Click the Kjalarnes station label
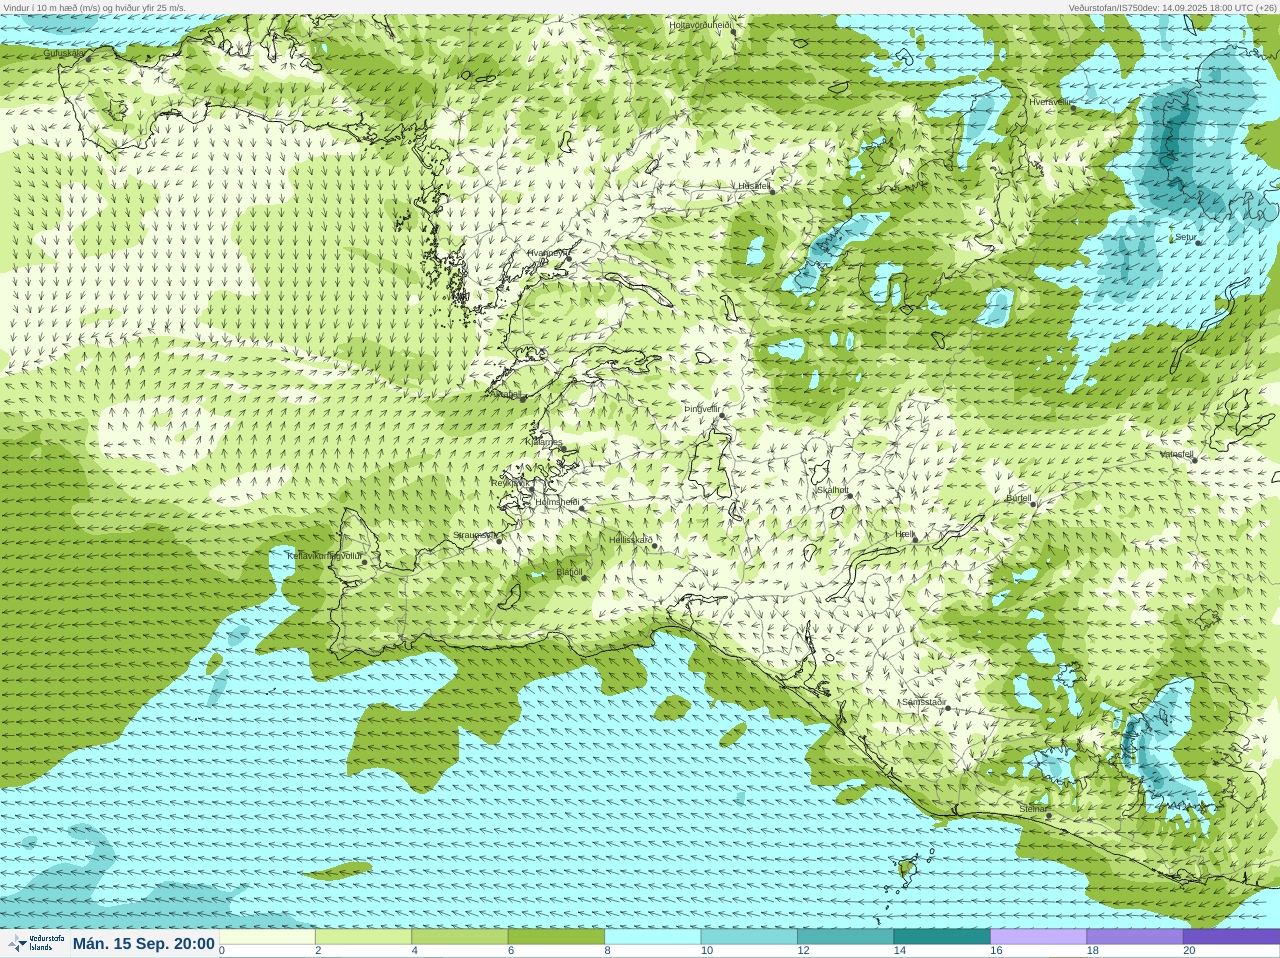The width and height of the screenshot is (1280, 958). (543, 441)
